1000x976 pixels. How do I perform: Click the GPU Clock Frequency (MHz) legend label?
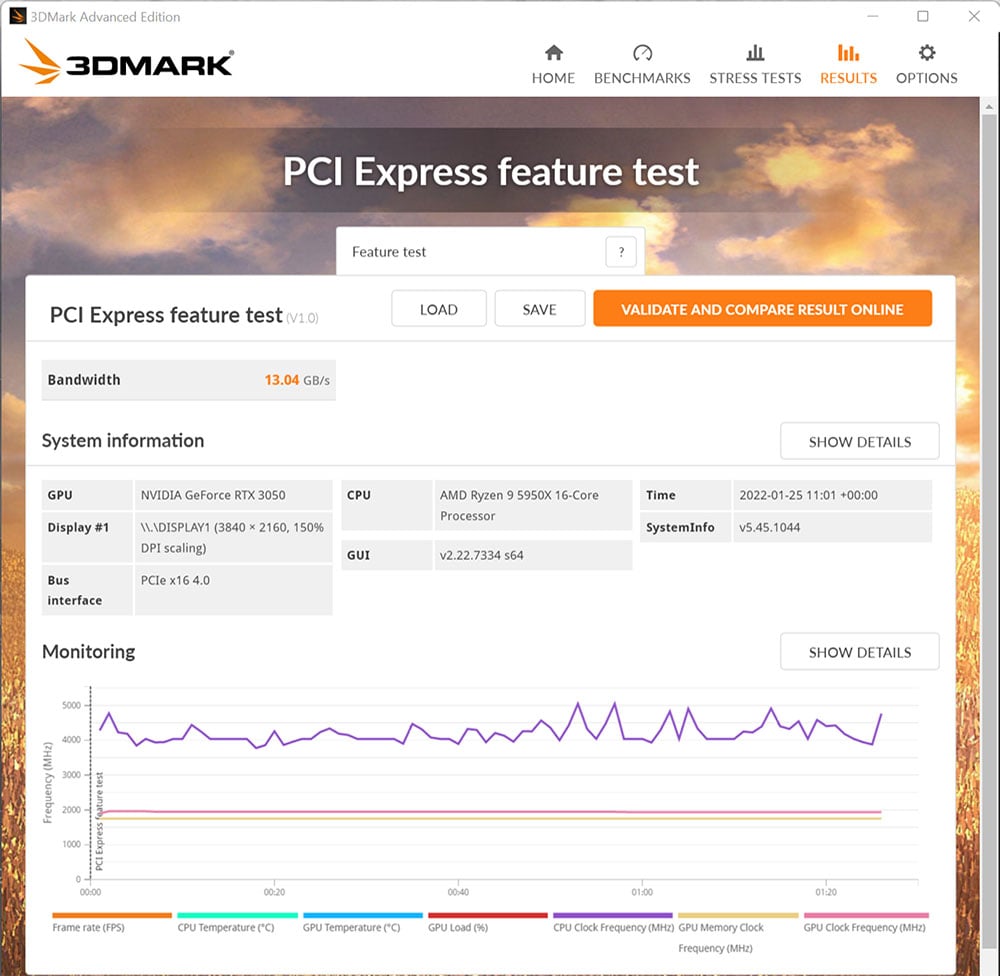coord(864,928)
